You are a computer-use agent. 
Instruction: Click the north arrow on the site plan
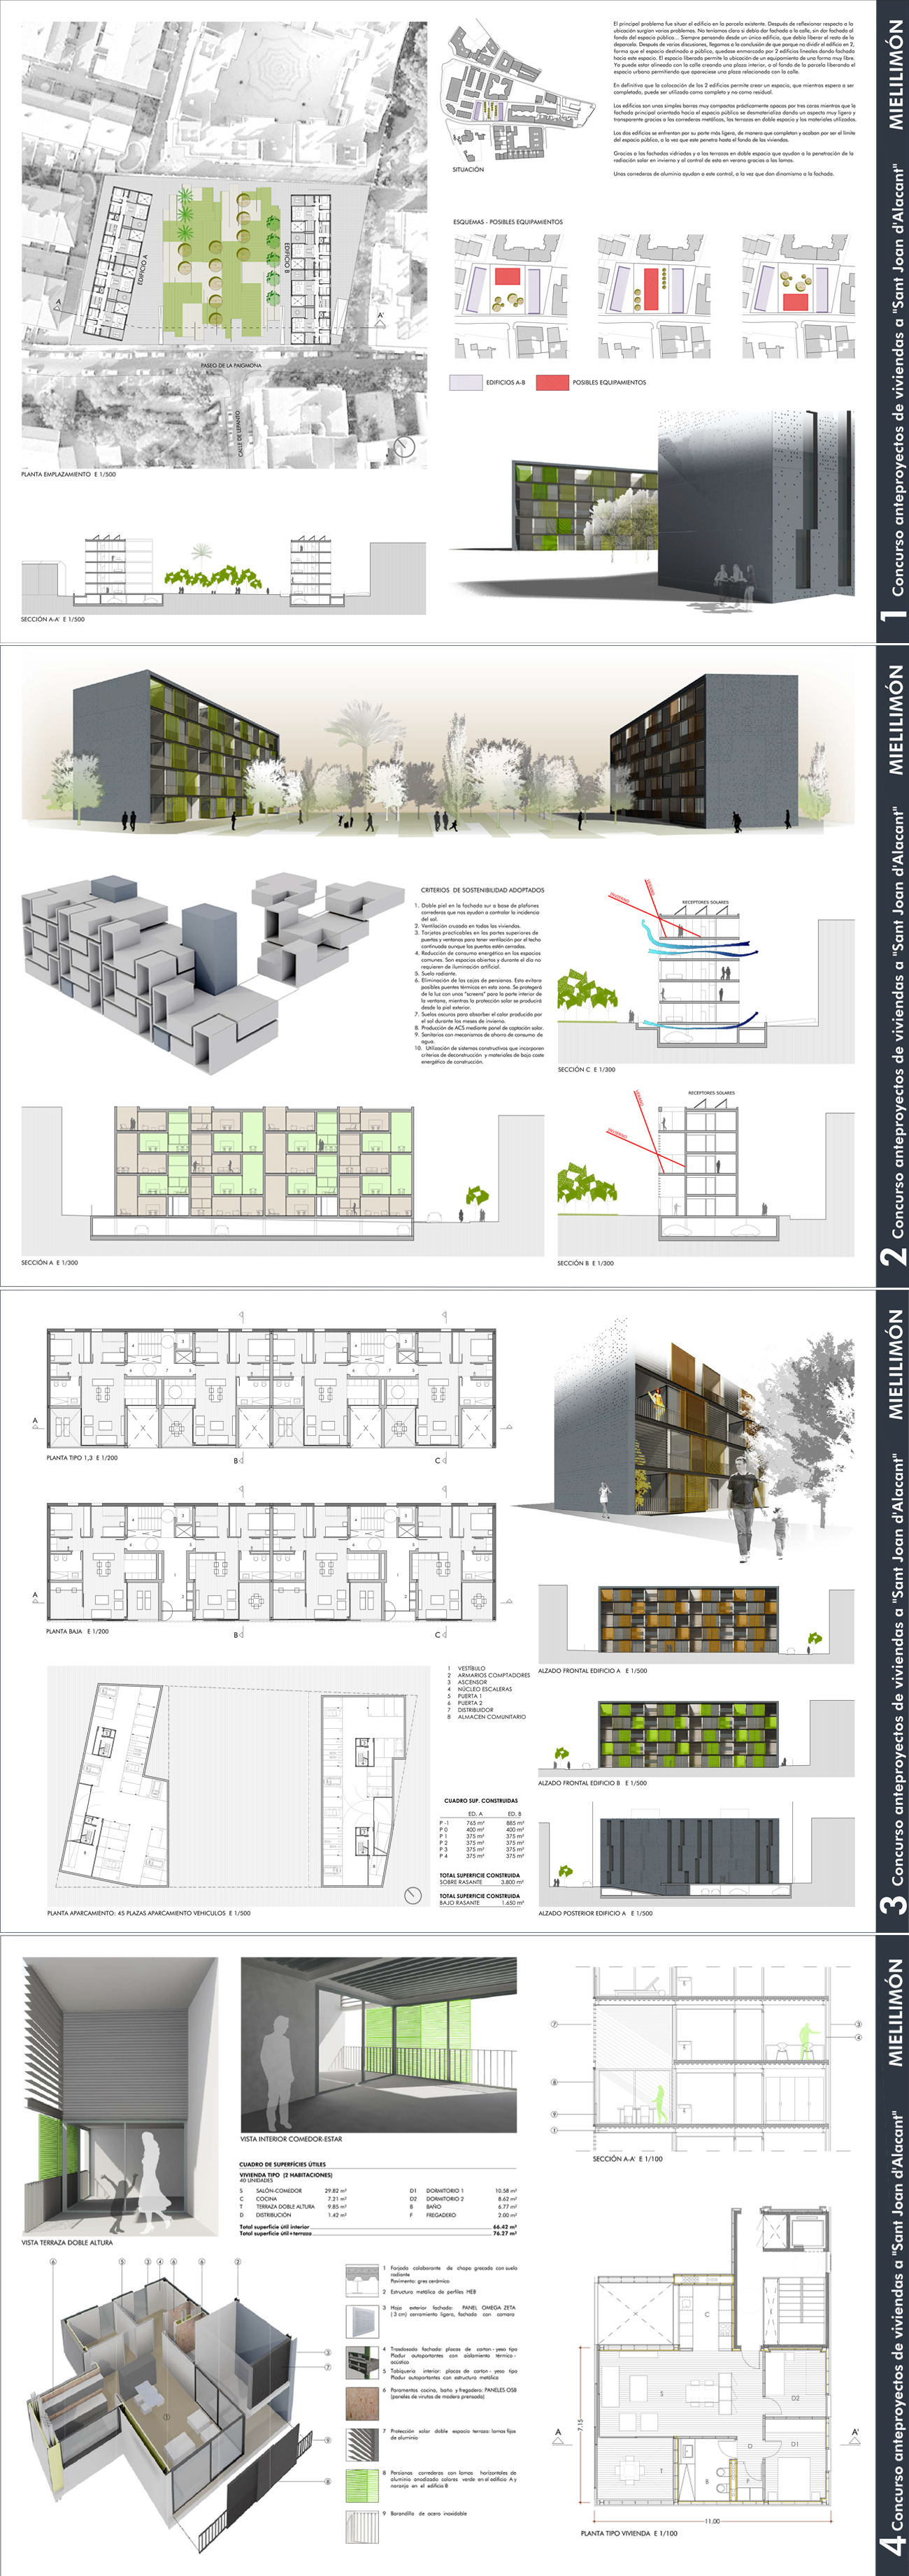point(404,447)
